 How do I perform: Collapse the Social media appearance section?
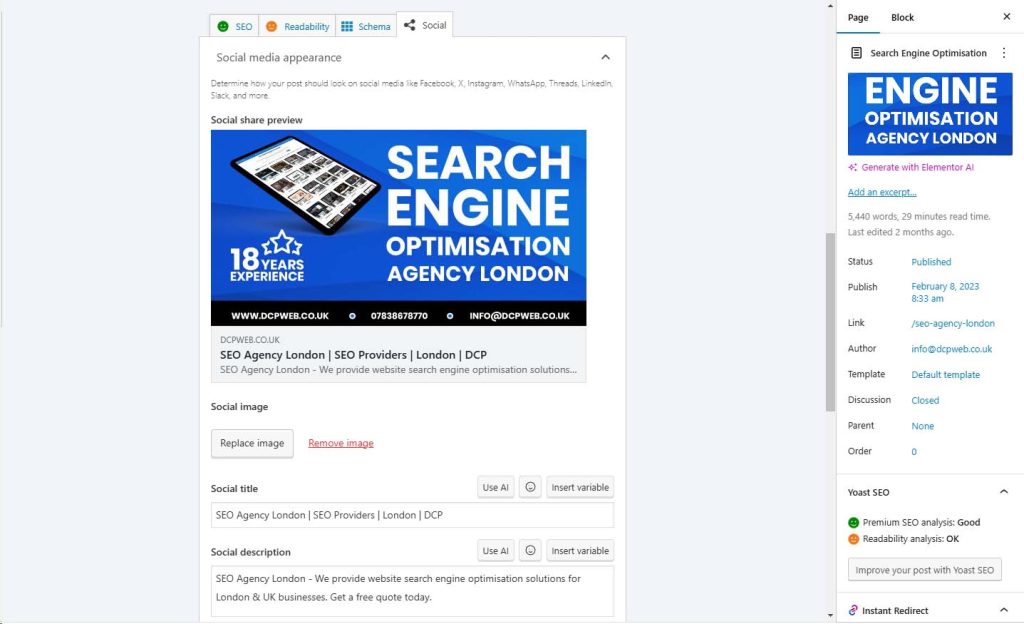605,57
